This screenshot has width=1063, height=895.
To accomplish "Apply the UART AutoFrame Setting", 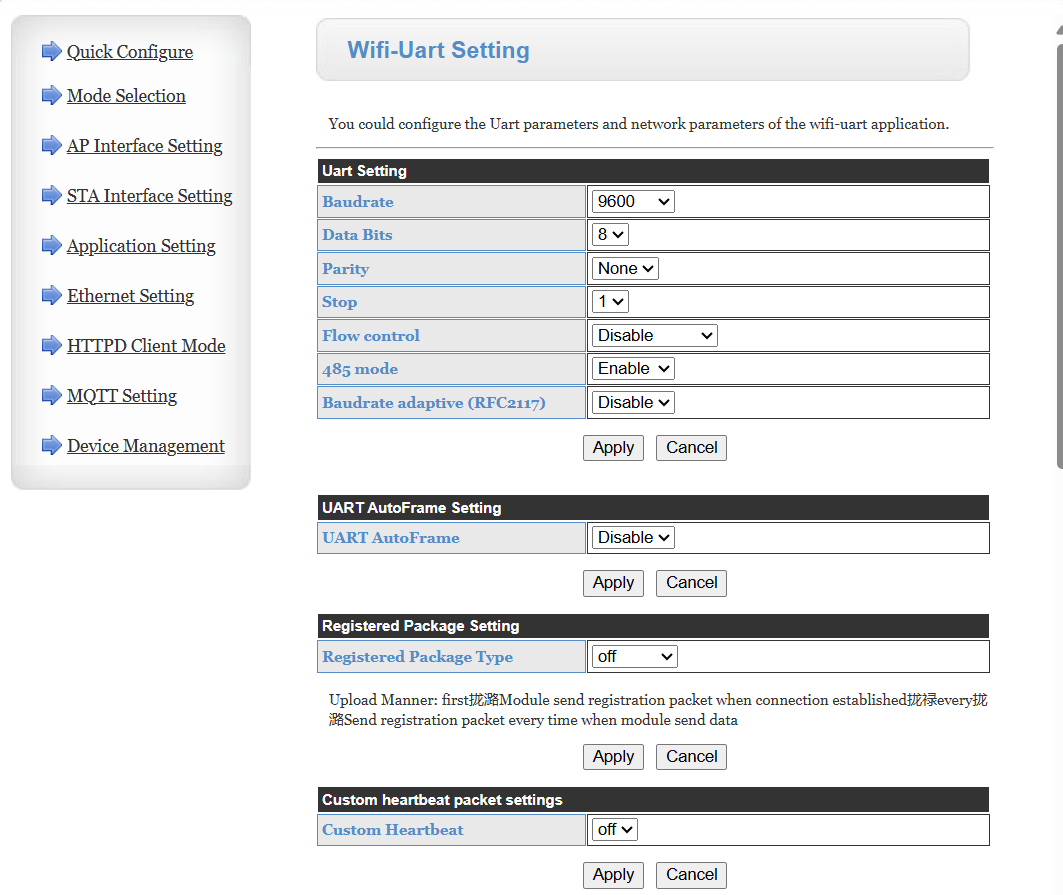I will [x=613, y=583].
